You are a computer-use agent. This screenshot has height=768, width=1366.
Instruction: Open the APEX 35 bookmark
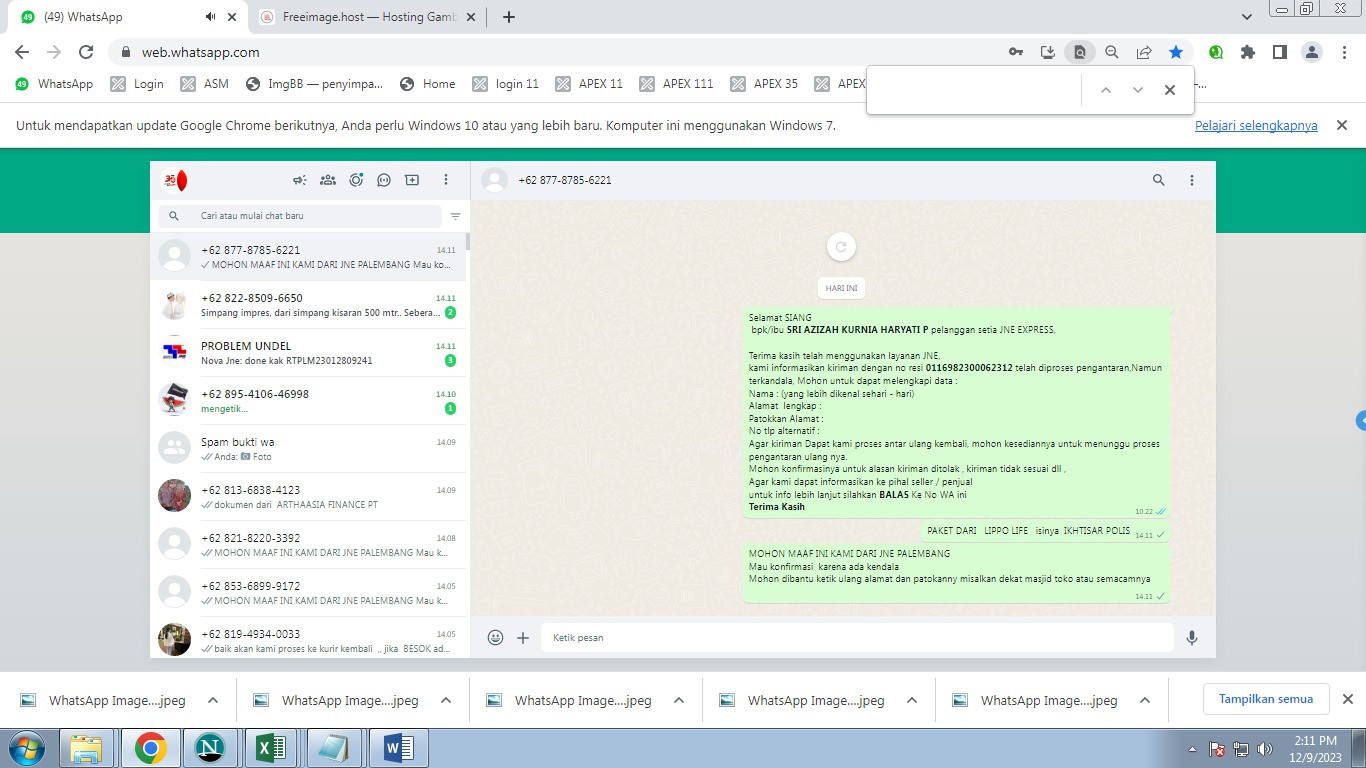tap(765, 84)
